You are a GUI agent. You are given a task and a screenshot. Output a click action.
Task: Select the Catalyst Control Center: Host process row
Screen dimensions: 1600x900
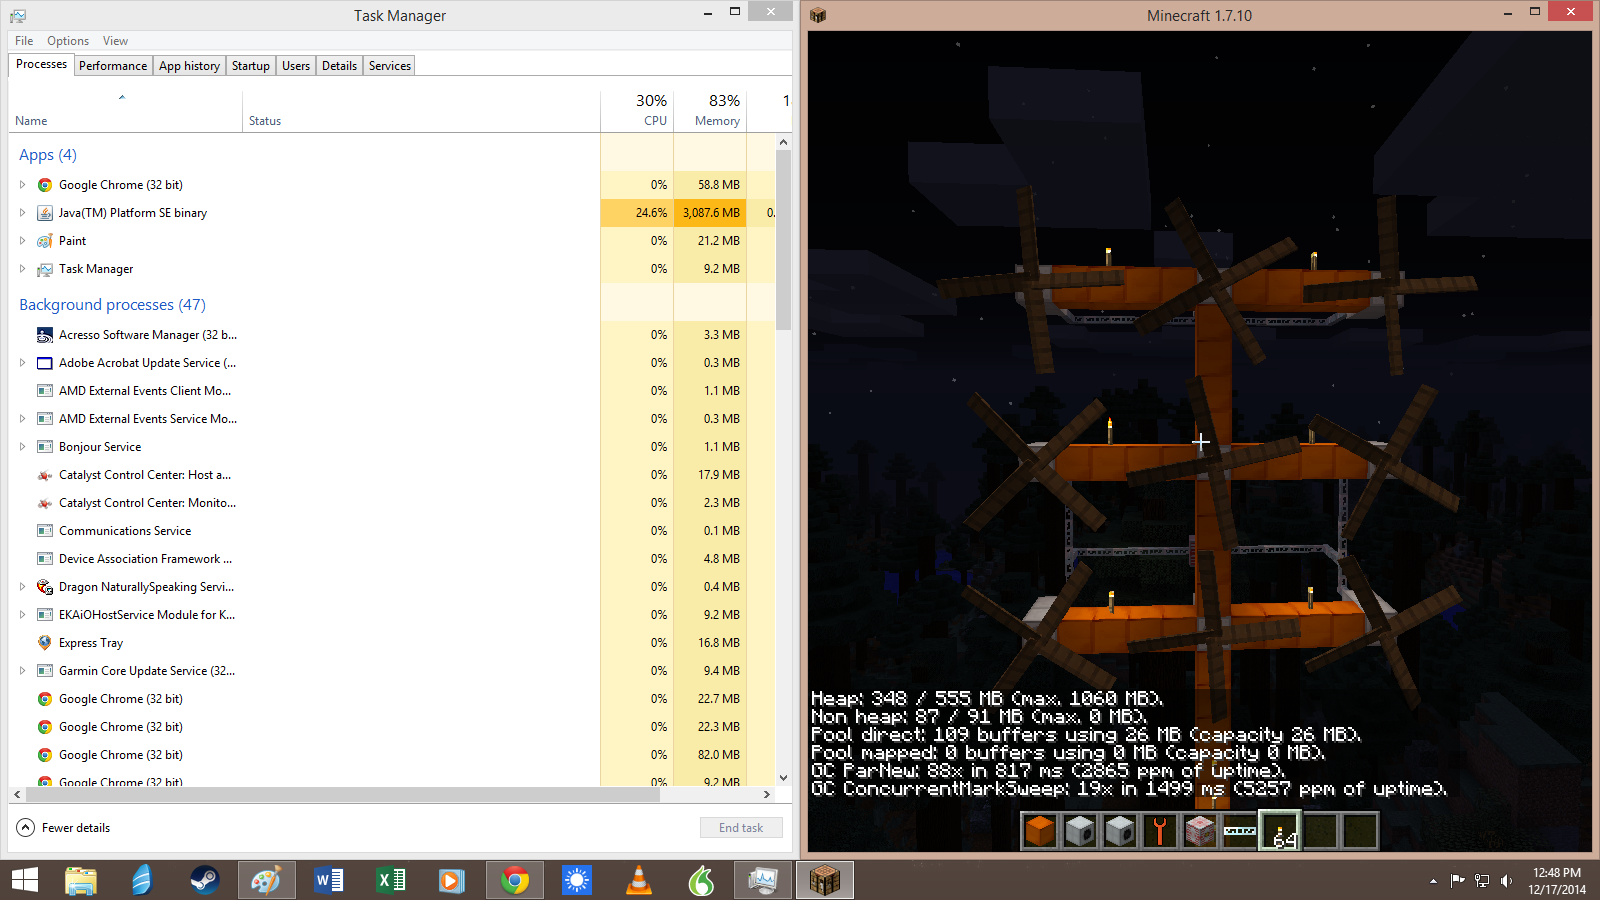point(145,475)
